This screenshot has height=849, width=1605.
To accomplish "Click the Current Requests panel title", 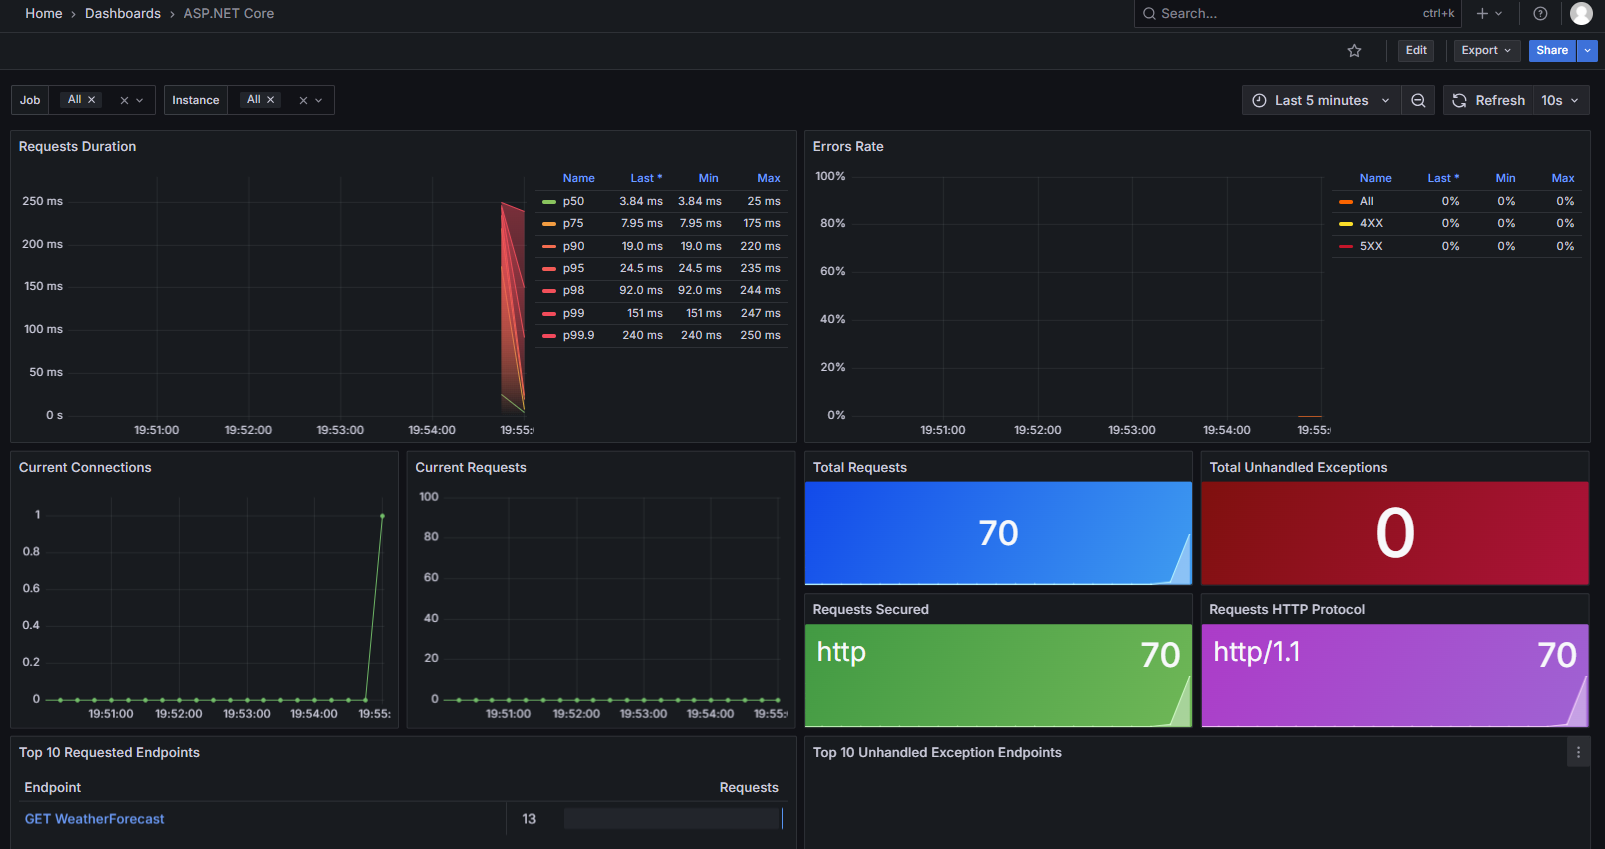I will (x=471, y=467).
